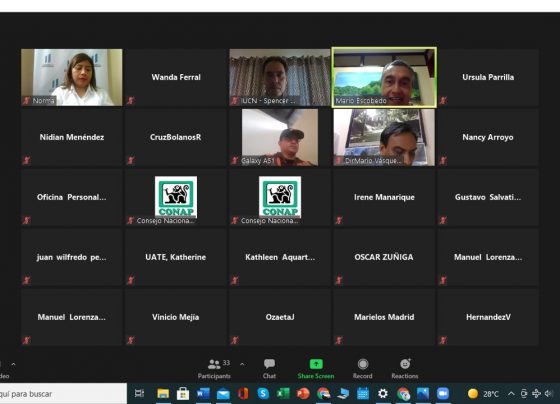Expand the arrow next to Participants

(x=242, y=364)
